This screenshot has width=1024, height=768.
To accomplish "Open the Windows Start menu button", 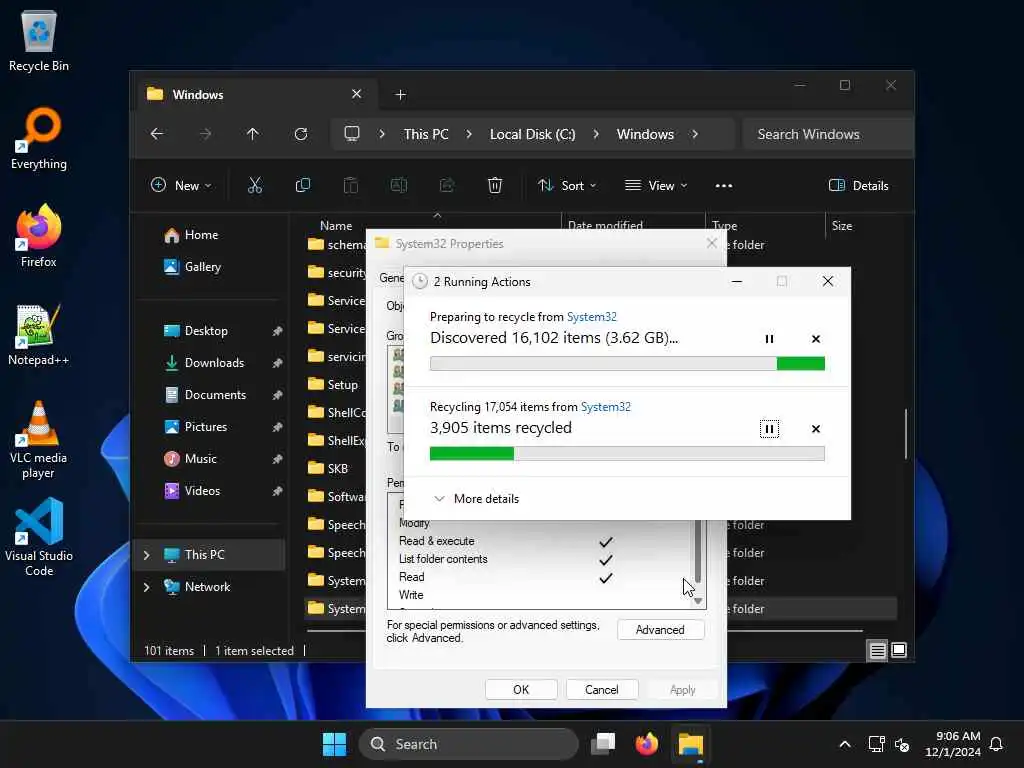I will 334,744.
